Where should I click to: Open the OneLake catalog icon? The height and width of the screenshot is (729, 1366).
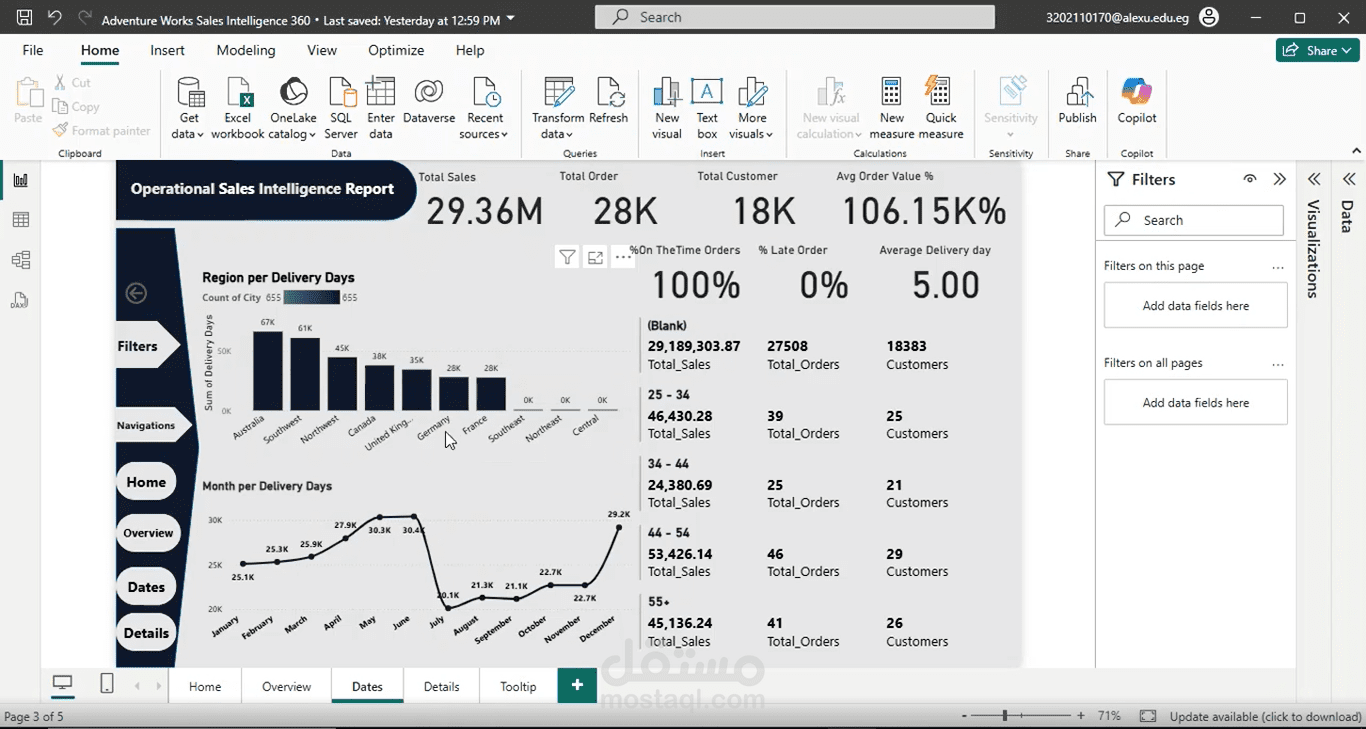click(x=293, y=93)
